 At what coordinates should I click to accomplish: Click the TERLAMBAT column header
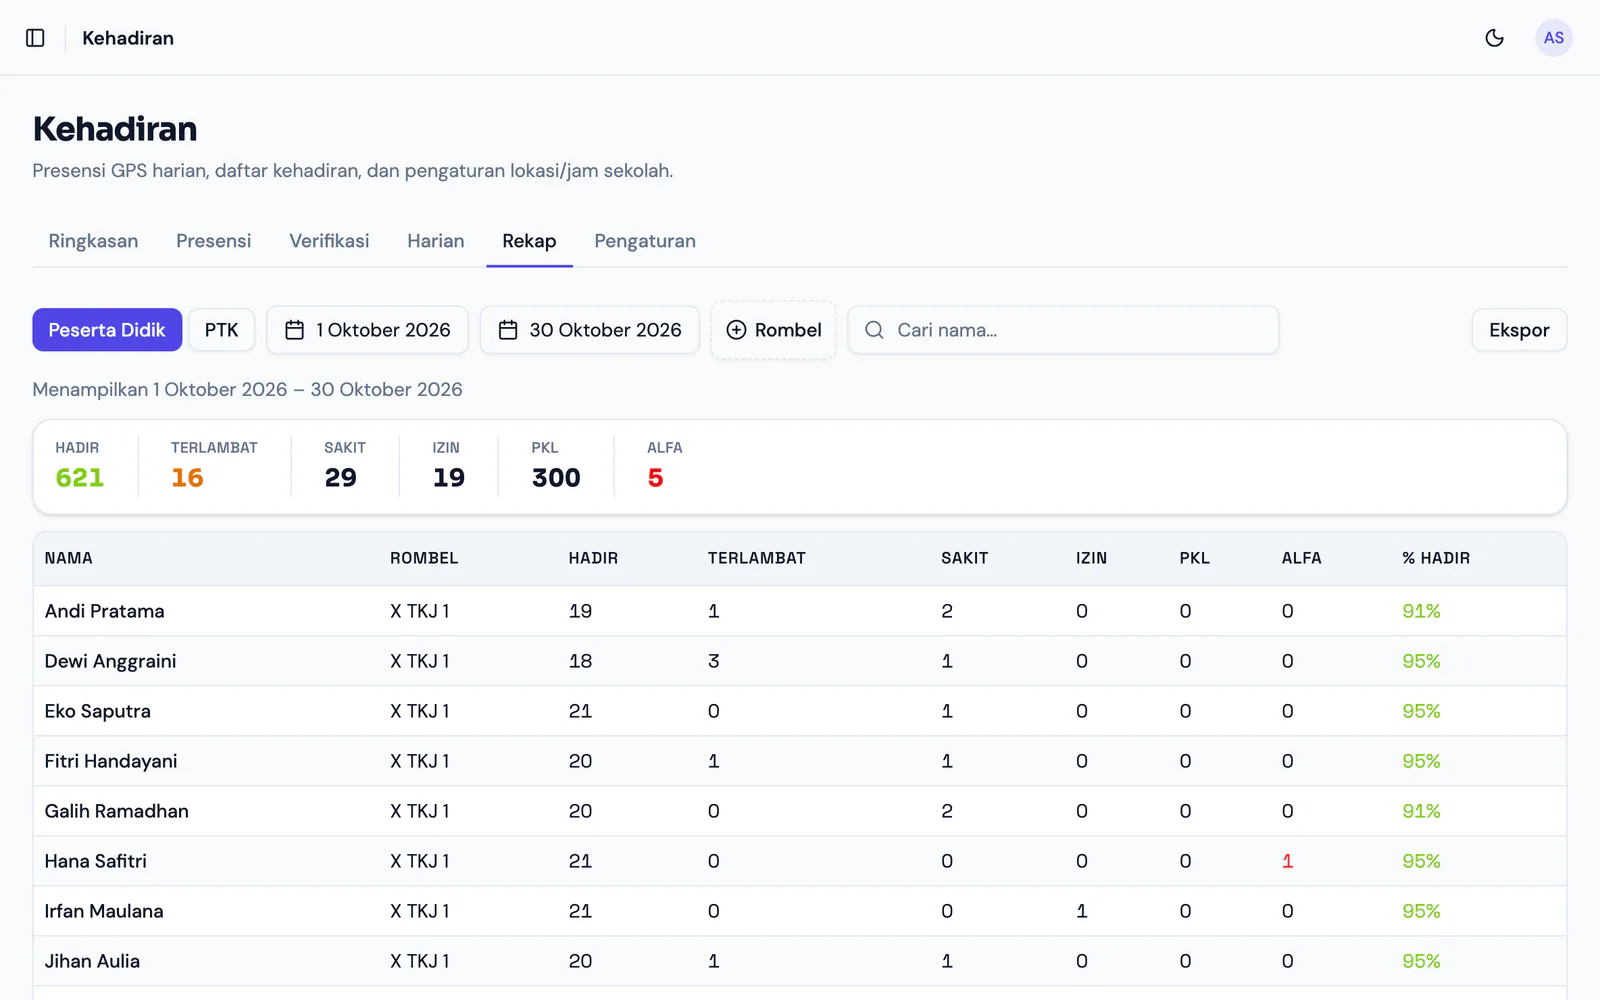coord(756,558)
